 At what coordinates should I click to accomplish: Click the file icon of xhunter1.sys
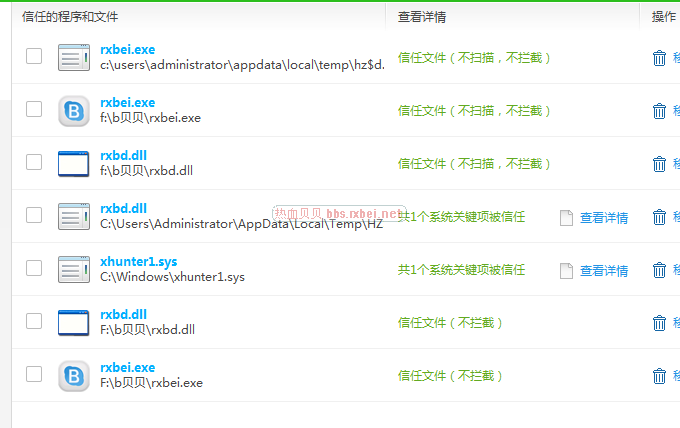point(74,270)
